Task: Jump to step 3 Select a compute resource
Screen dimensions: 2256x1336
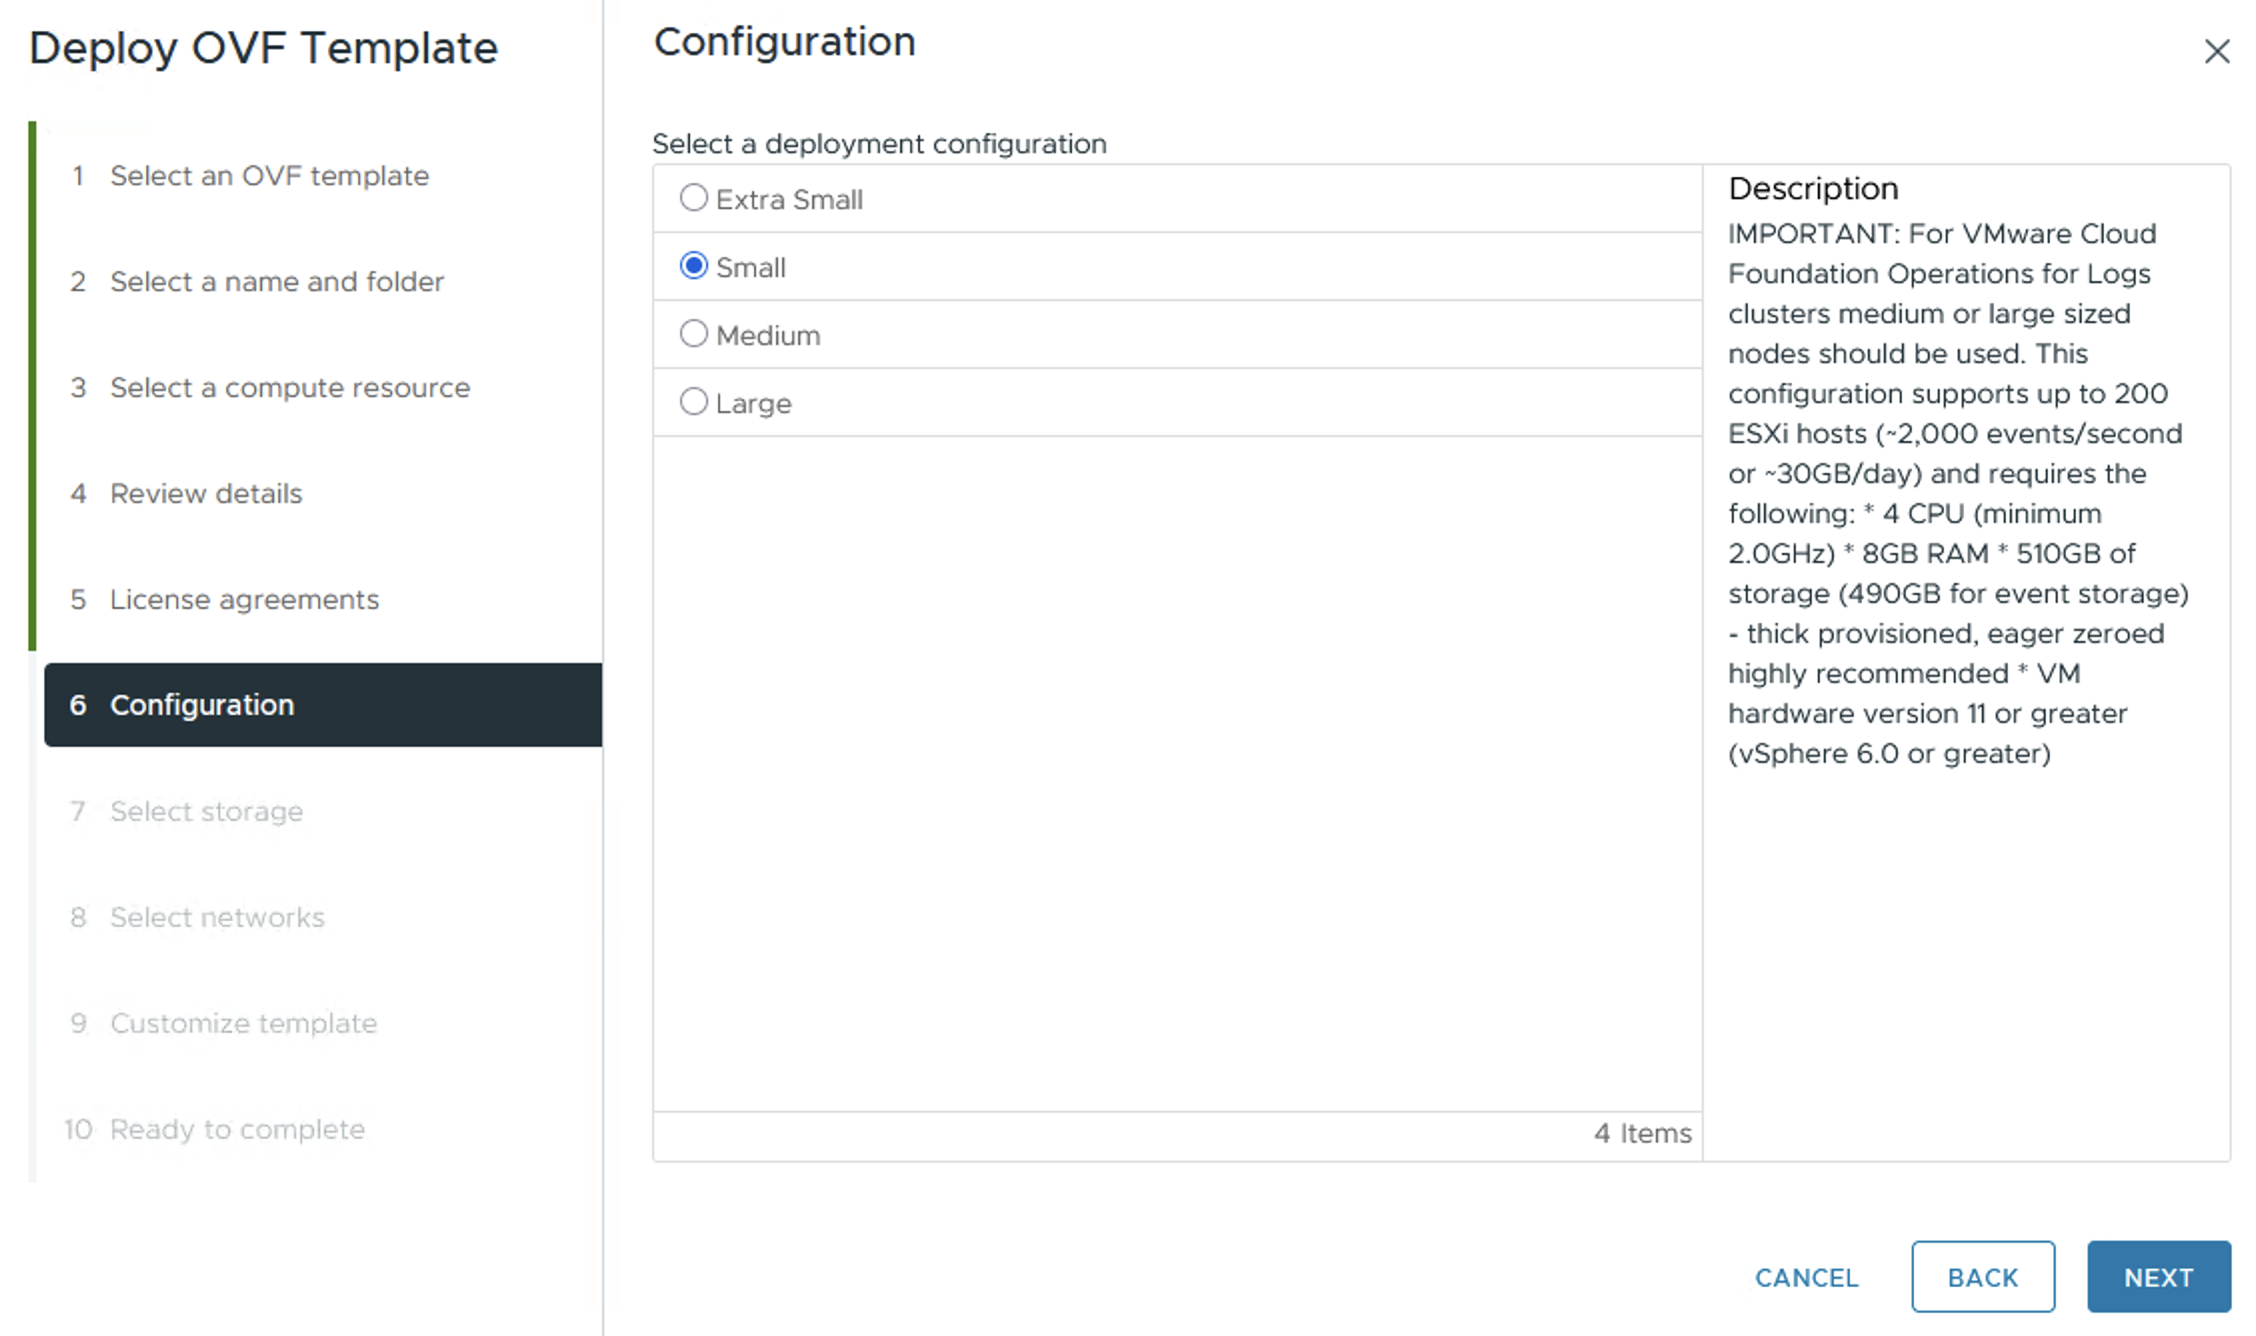Action: (x=289, y=388)
